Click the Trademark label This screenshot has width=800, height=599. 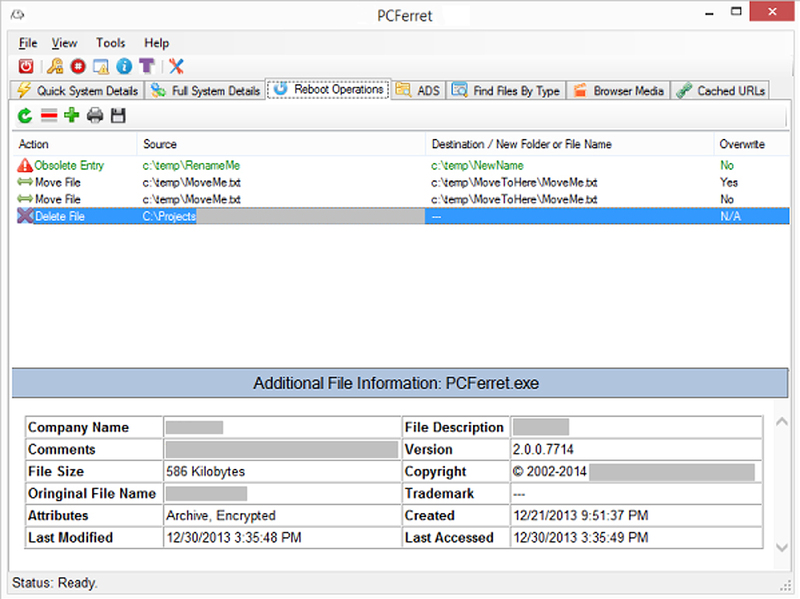[x=439, y=494]
